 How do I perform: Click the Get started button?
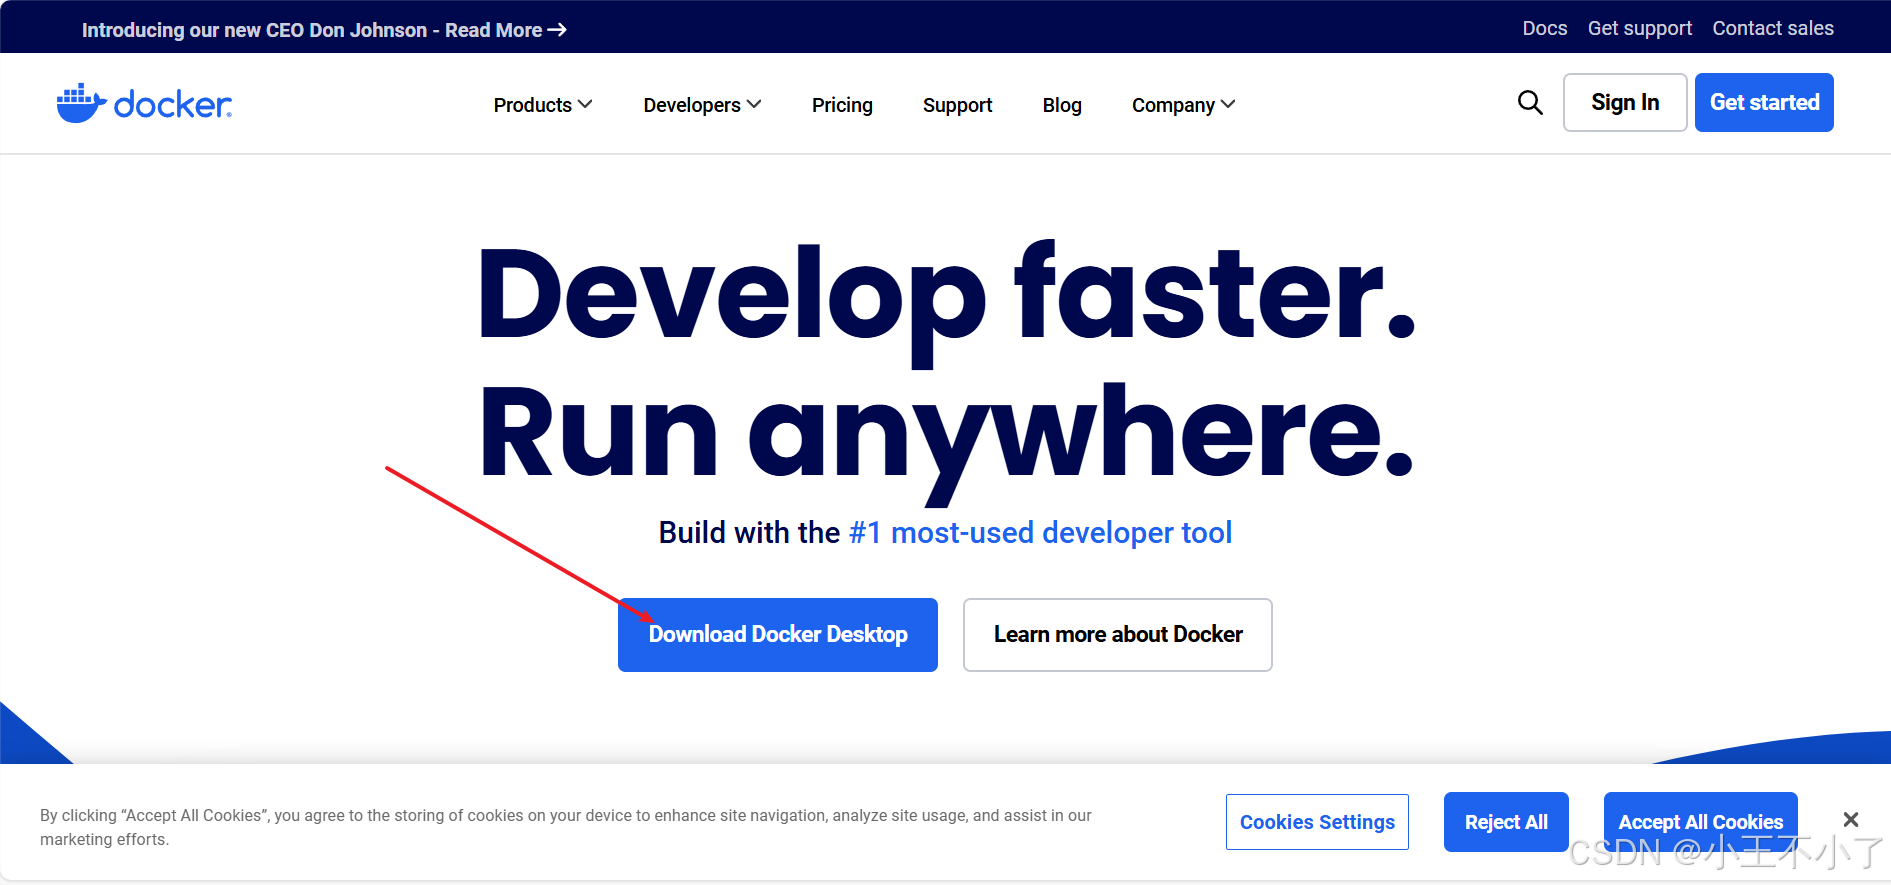click(x=1764, y=102)
